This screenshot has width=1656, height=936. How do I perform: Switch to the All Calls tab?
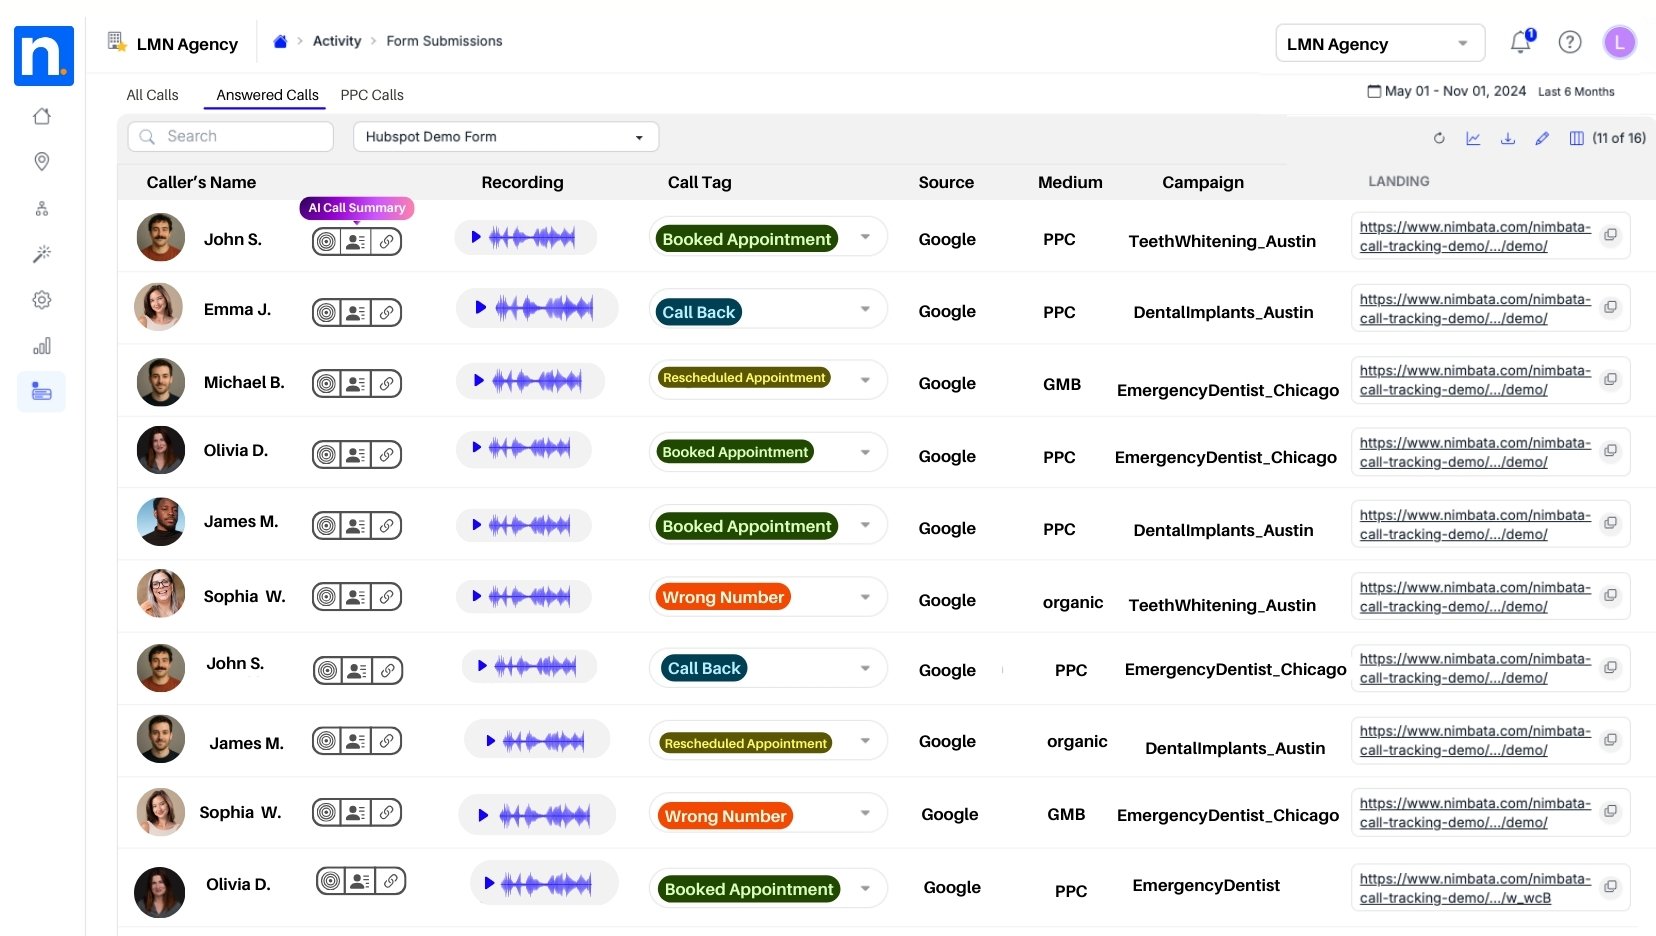(x=152, y=95)
